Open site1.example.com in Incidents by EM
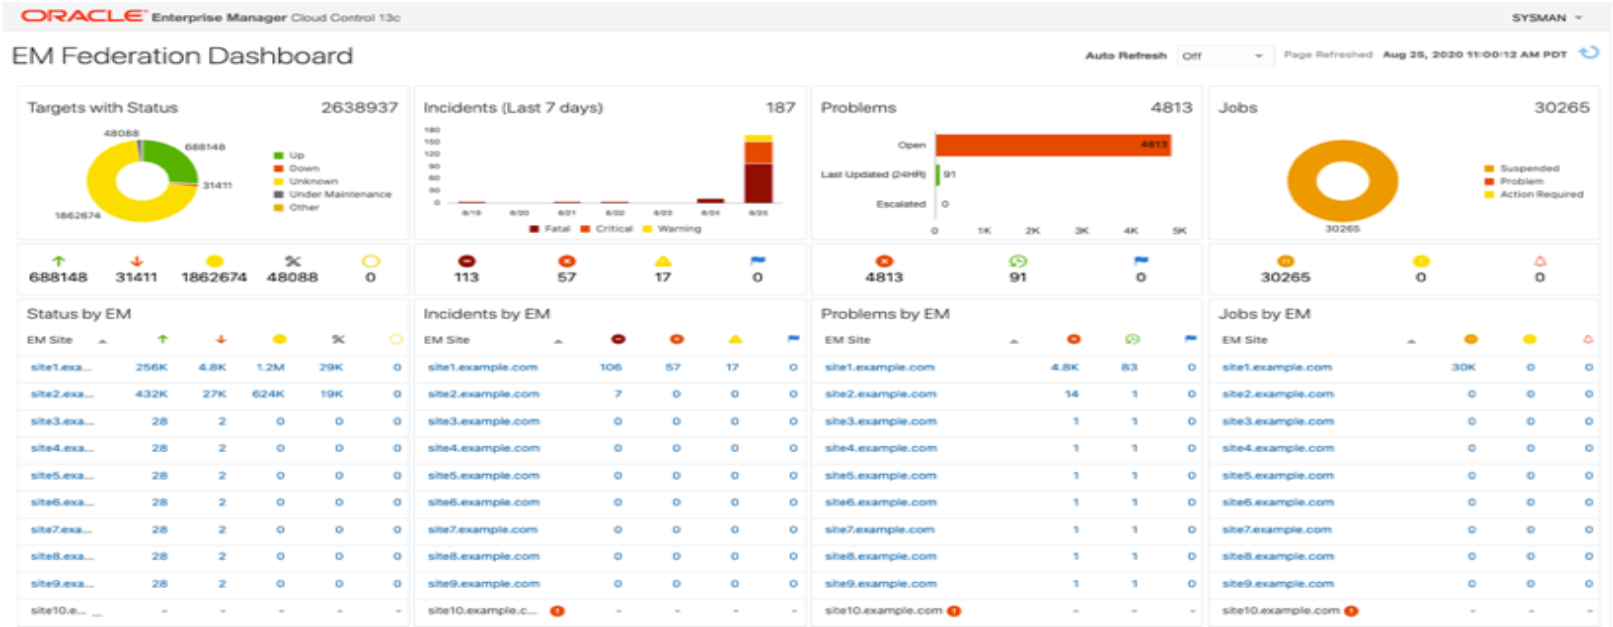The height and width of the screenshot is (627, 1613). (482, 367)
